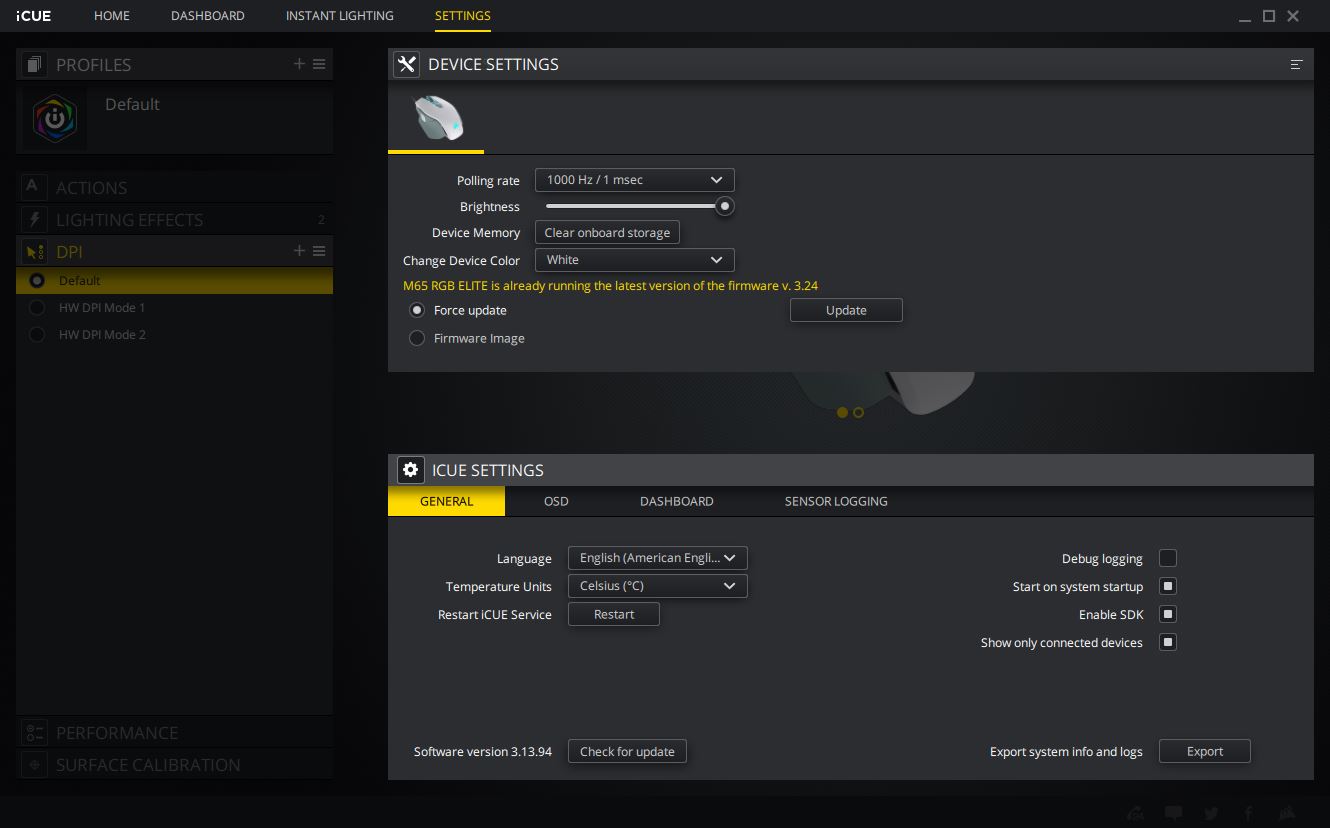This screenshot has height=828, width=1330.
Task: Select HW DPI Mode 1 entry
Action: (102, 308)
